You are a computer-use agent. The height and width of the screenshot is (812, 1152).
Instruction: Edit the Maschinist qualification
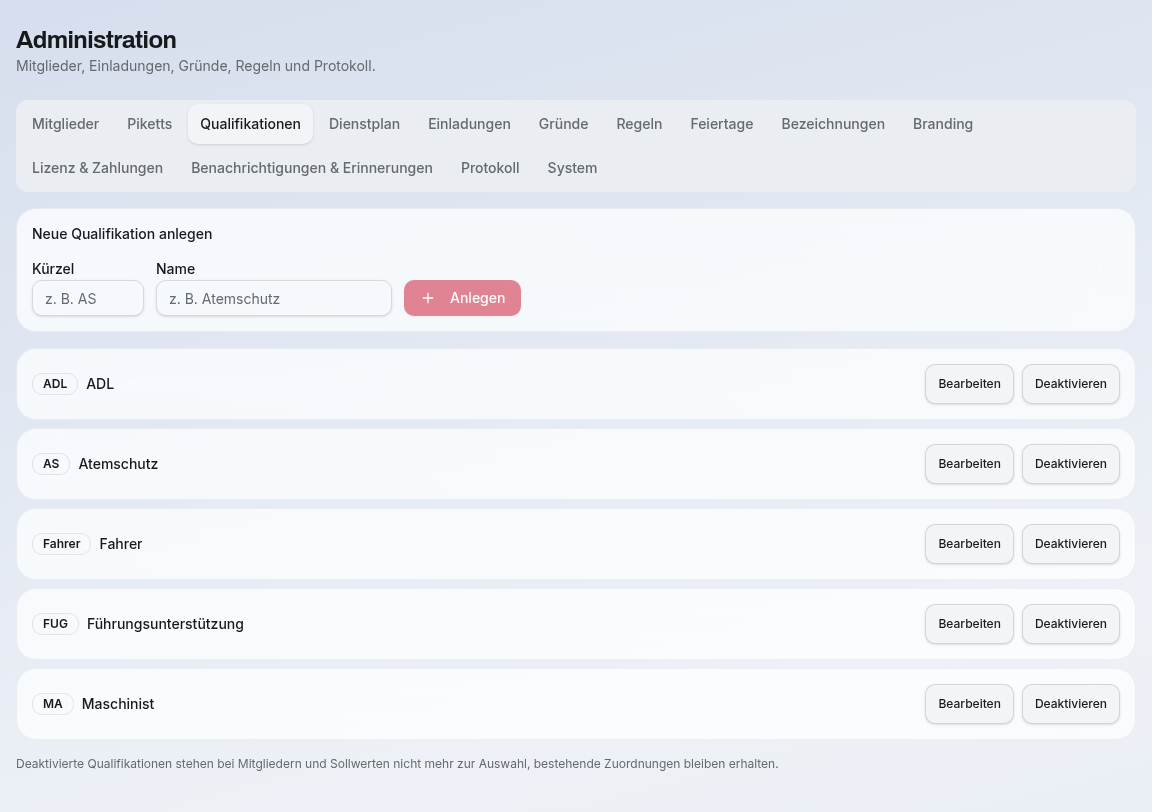click(x=969, y=705)
